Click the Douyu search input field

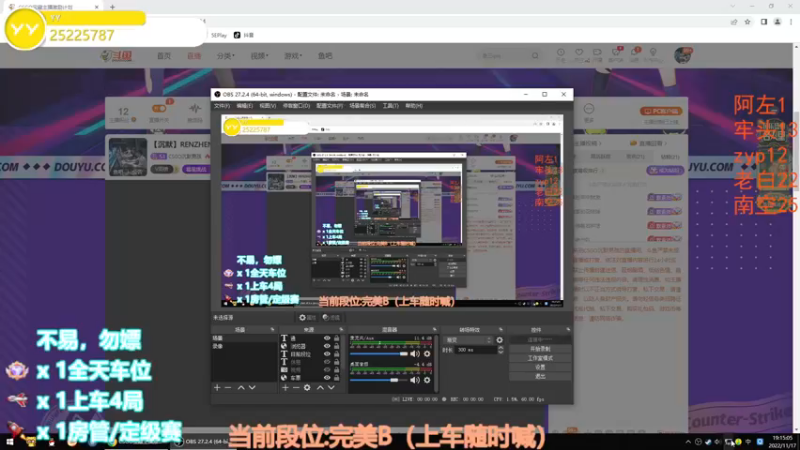[504, 56]
